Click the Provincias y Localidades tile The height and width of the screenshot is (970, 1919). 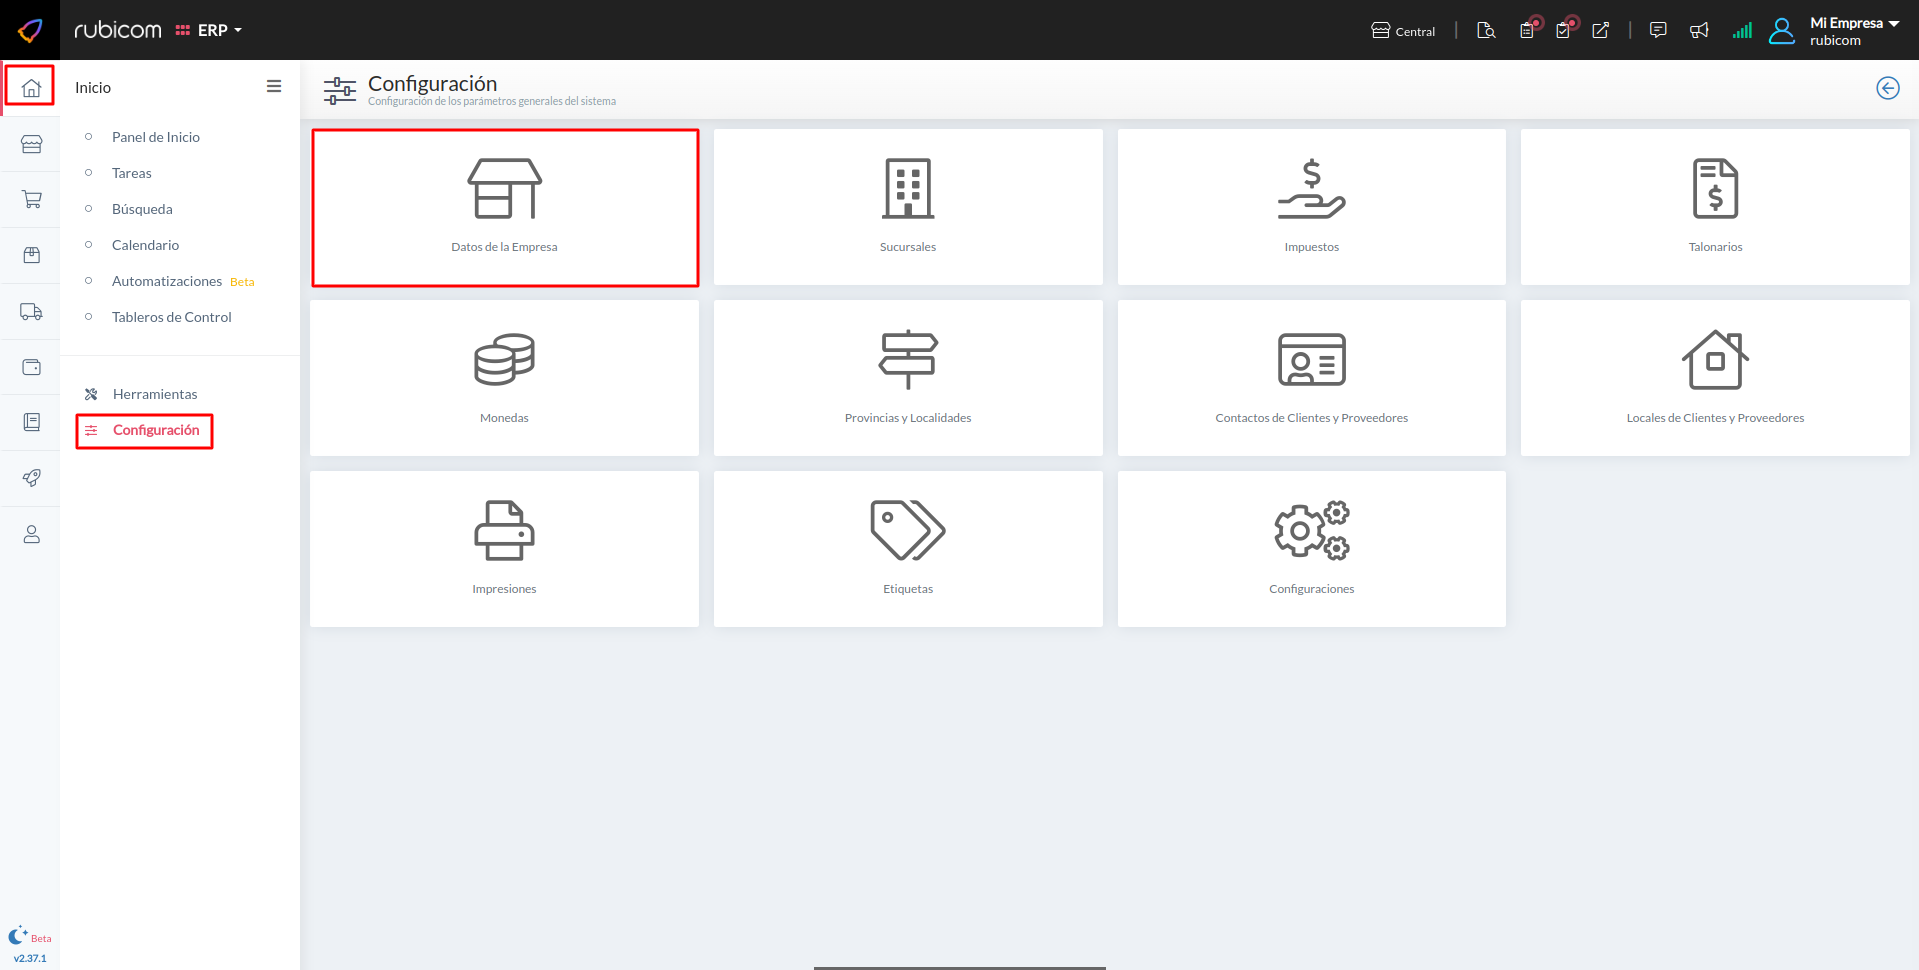(907, 378)
